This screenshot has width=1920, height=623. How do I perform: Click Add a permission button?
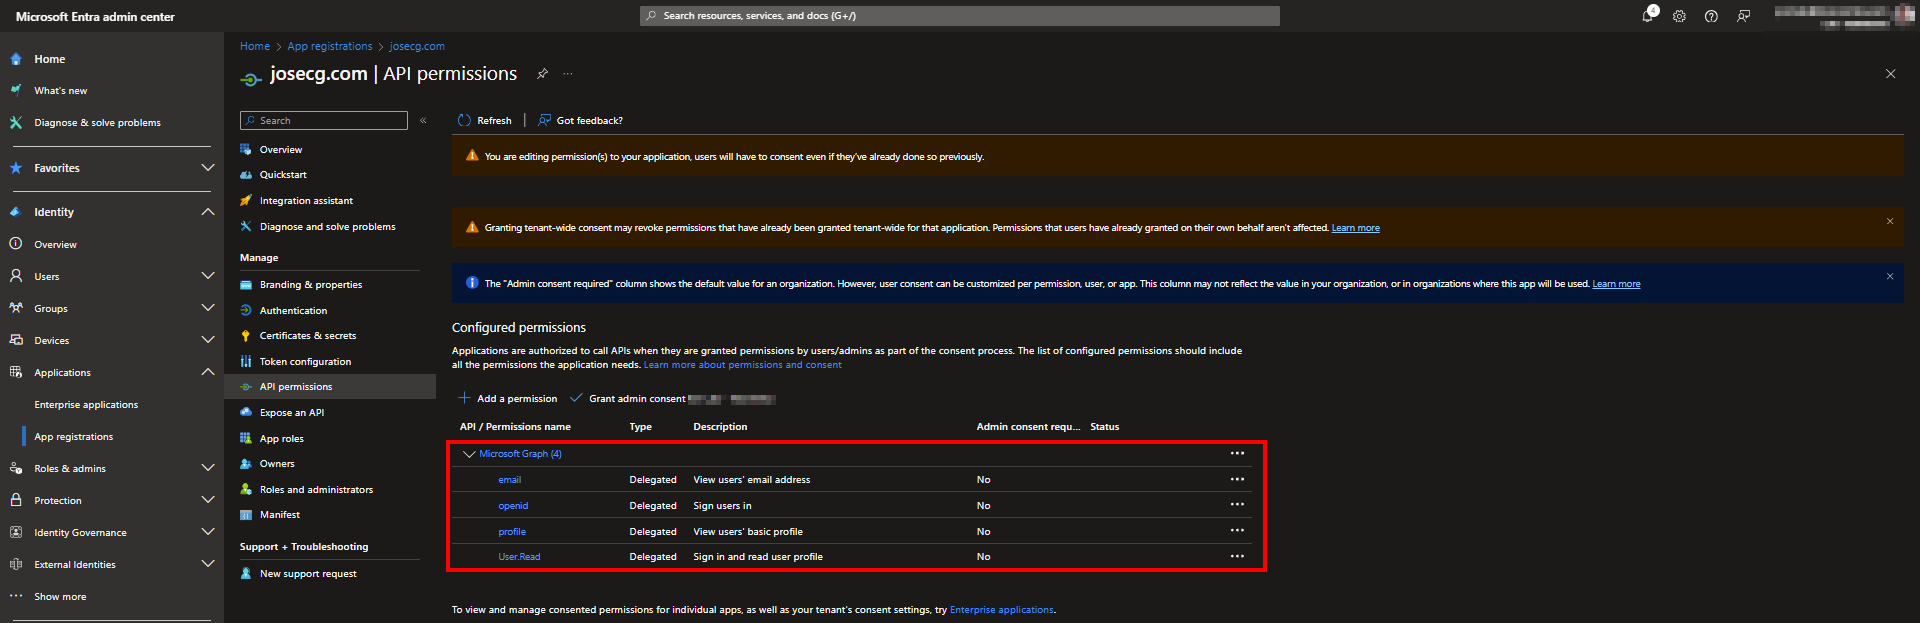508,399
